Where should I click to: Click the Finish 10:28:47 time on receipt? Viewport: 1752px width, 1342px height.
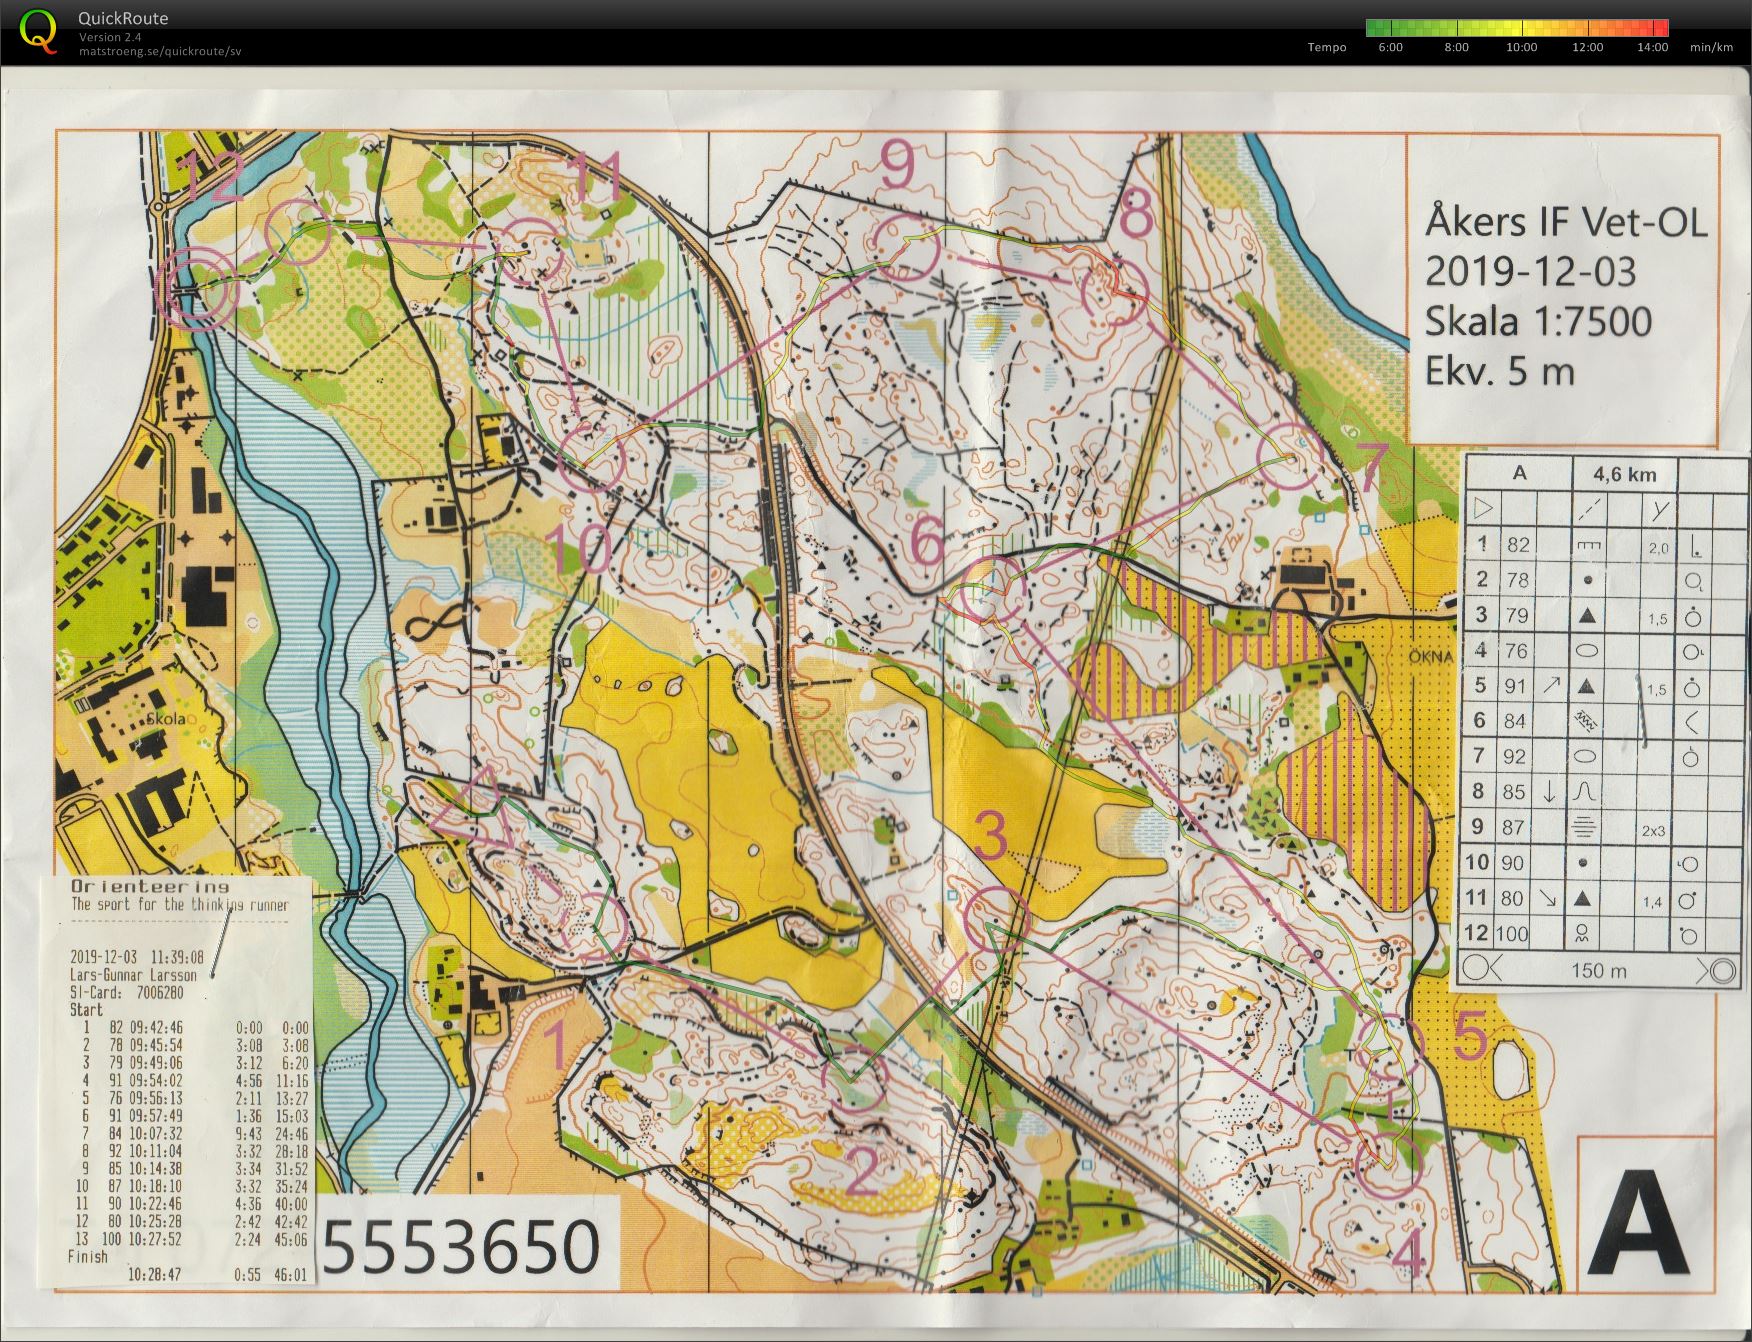(154, 1274)
